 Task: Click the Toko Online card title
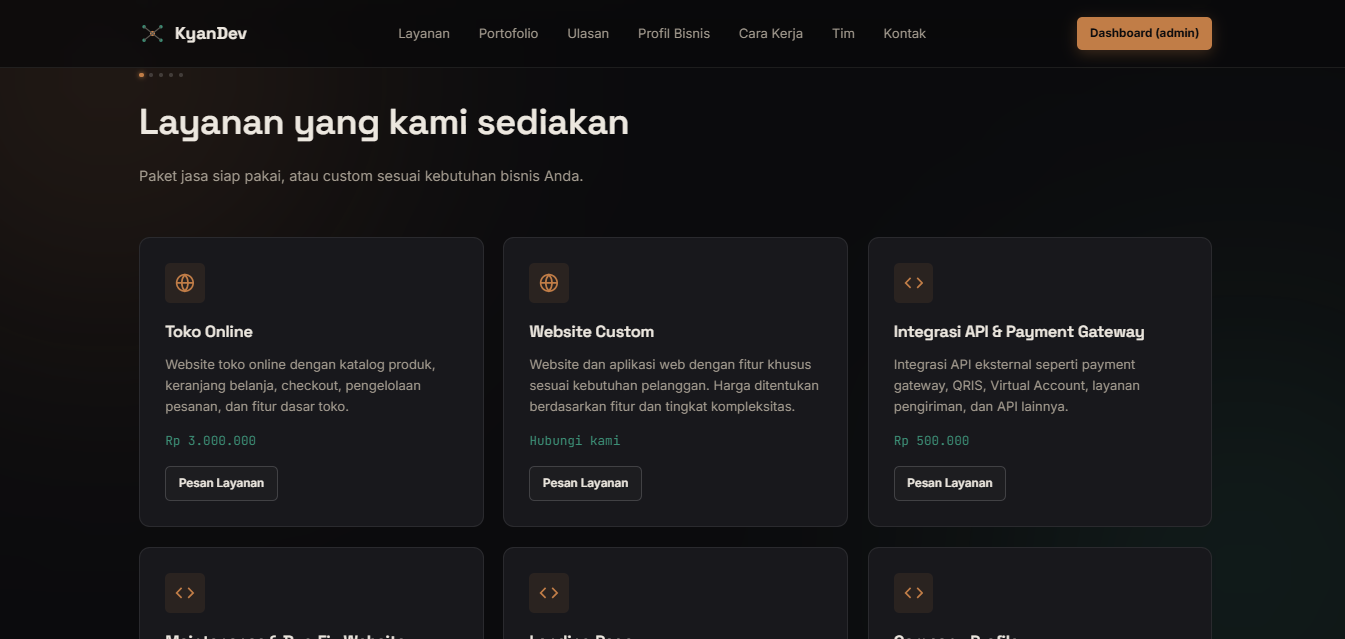tap(209, 331)
